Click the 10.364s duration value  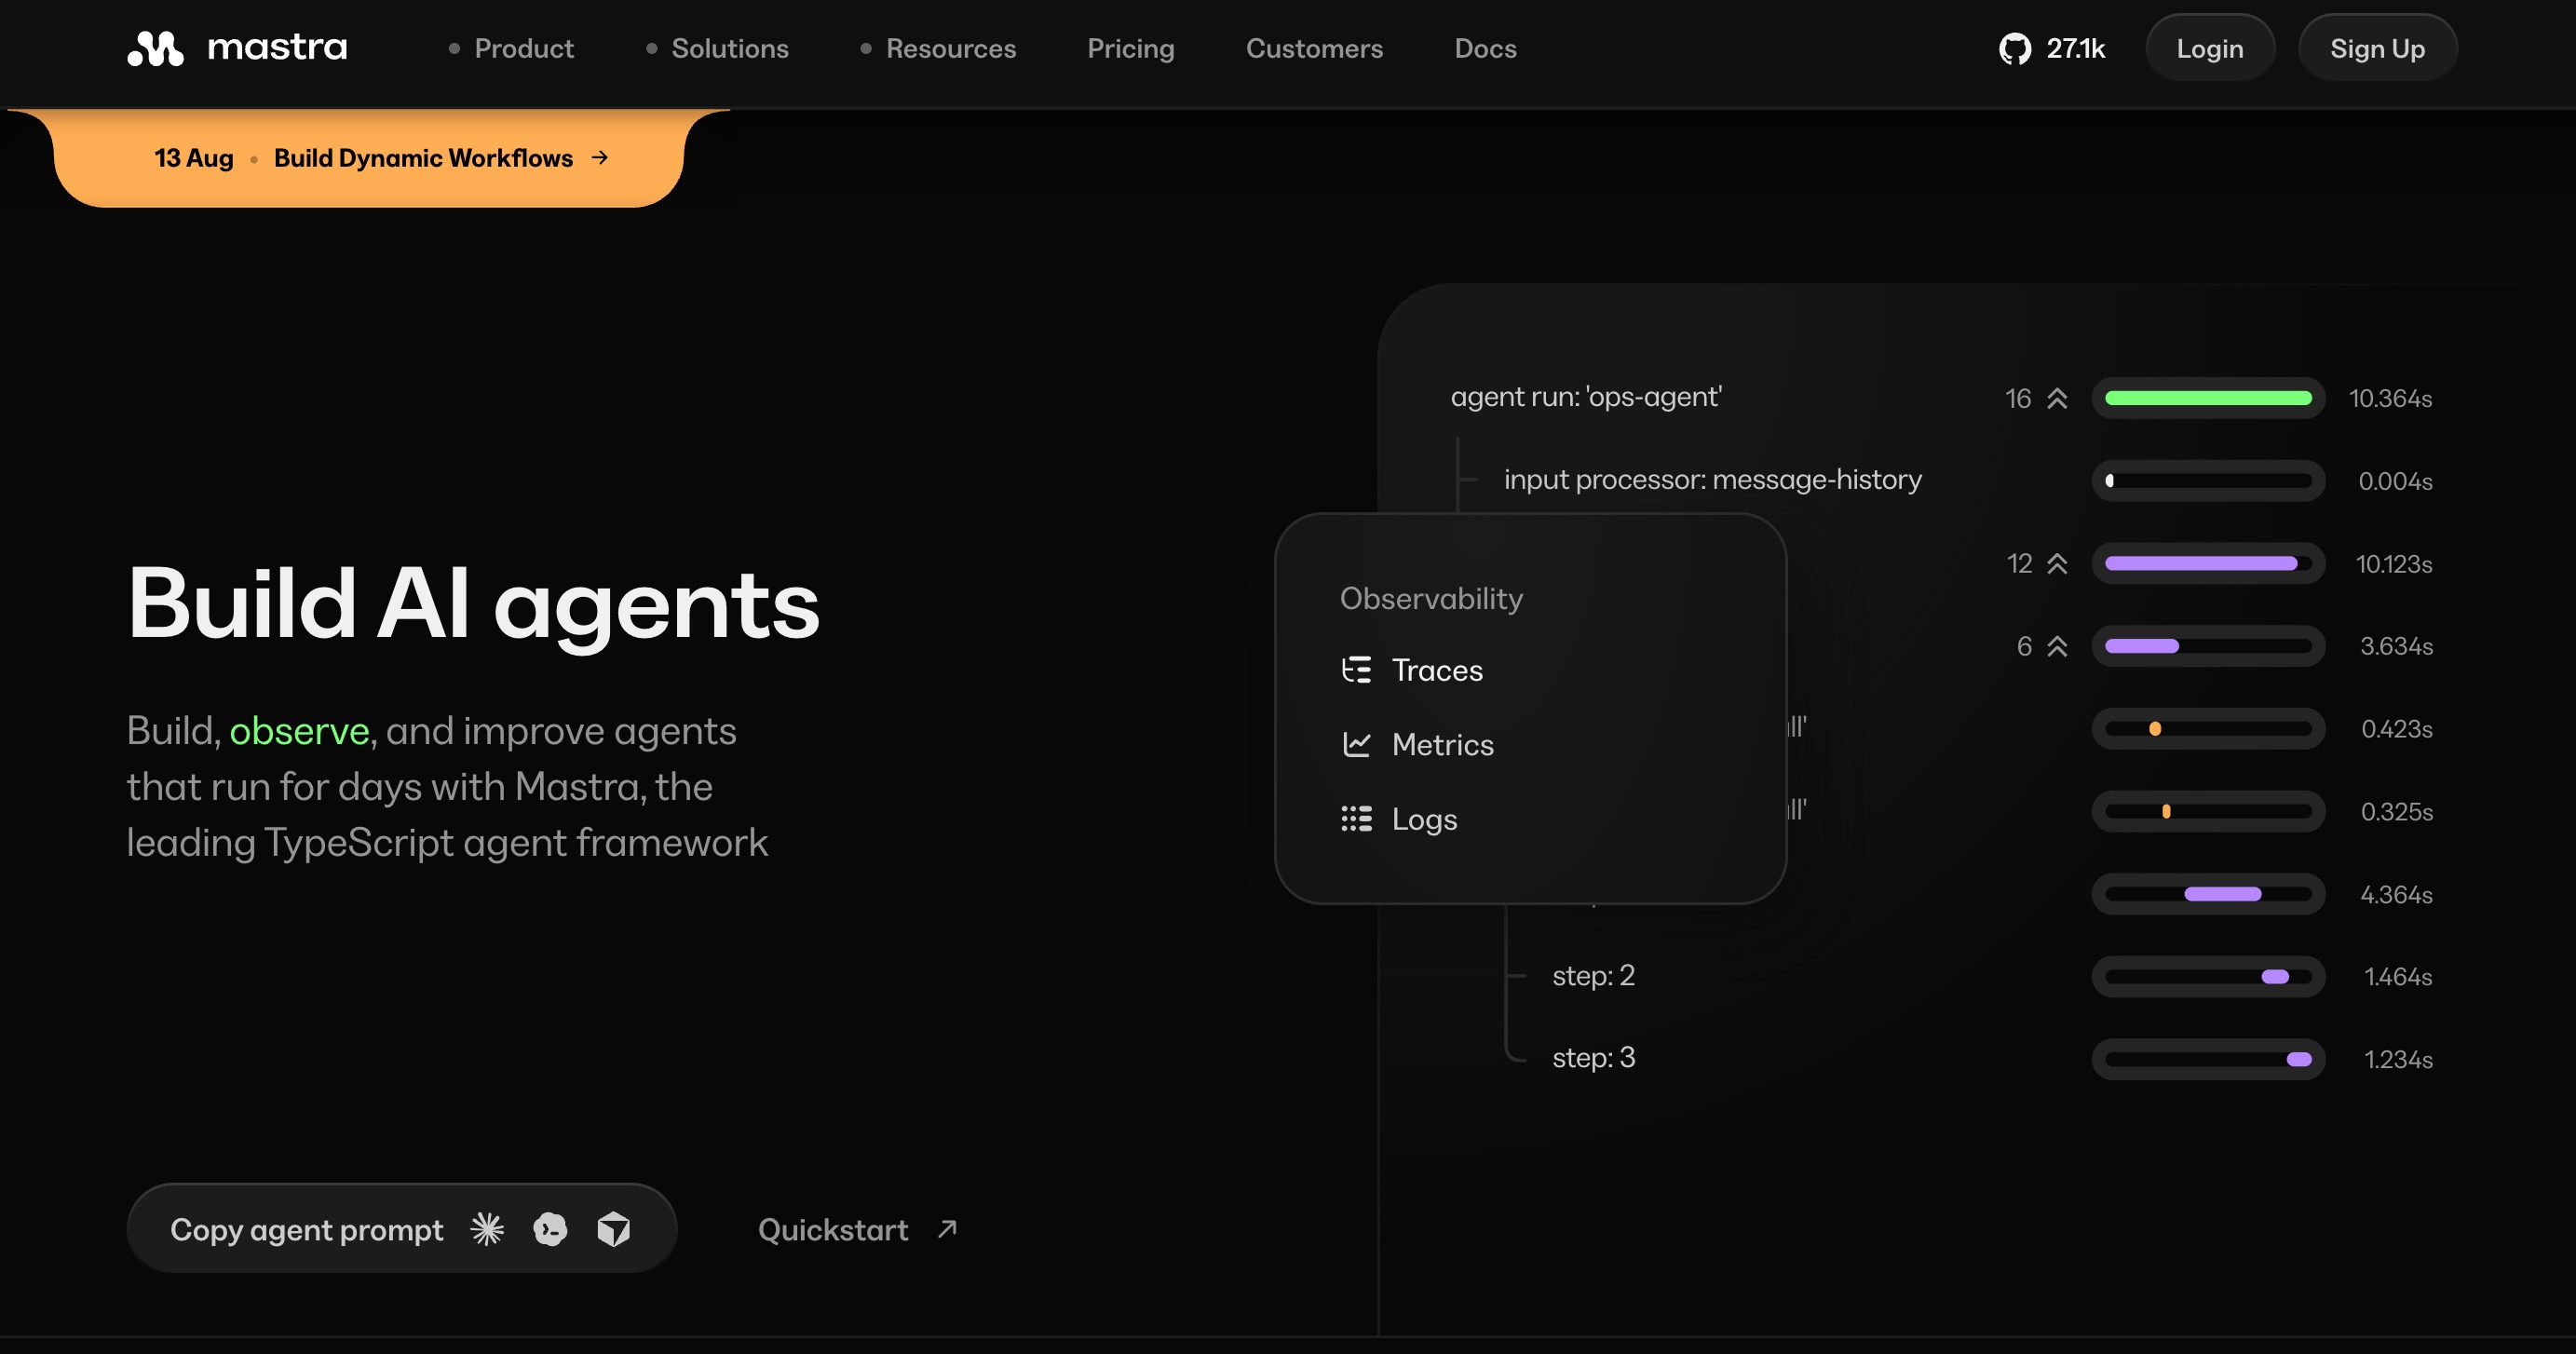pos(2390,398)
